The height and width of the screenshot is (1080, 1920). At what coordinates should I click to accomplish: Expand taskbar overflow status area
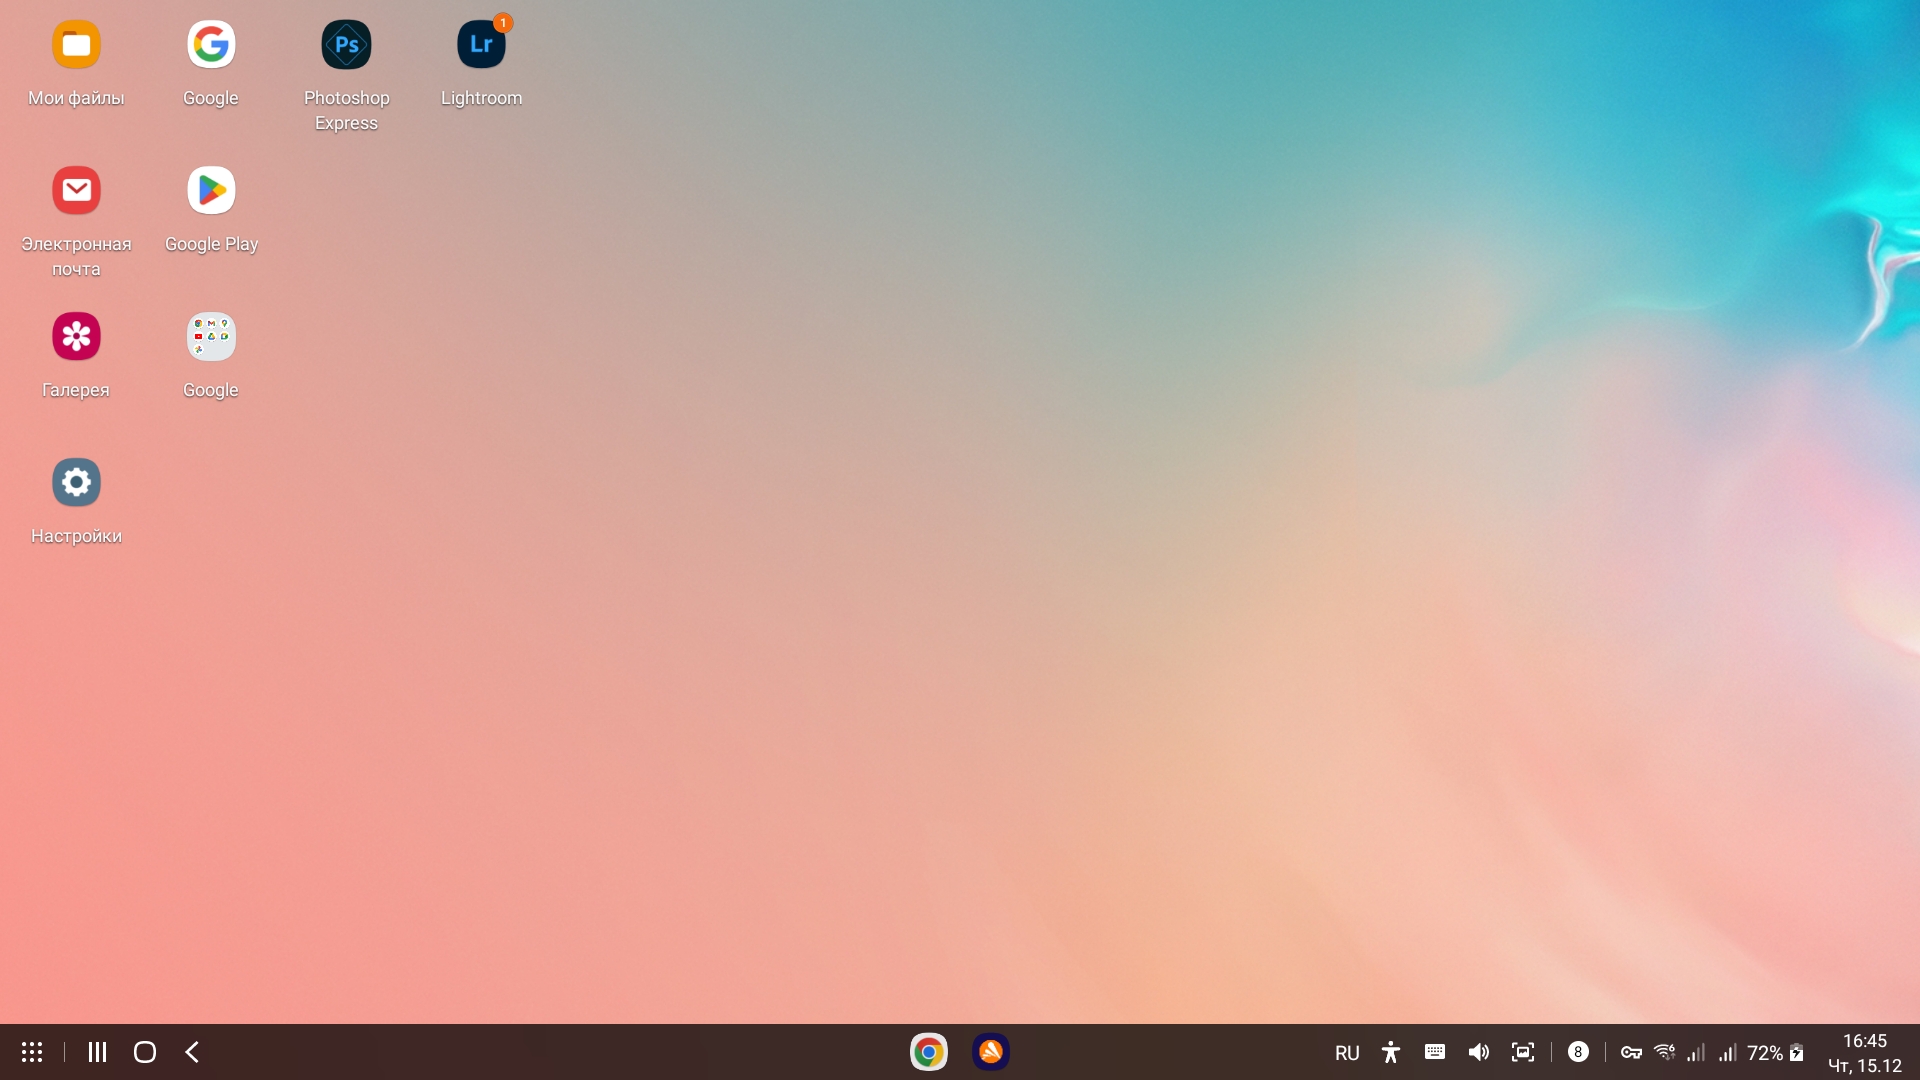pos(1576,1051)
